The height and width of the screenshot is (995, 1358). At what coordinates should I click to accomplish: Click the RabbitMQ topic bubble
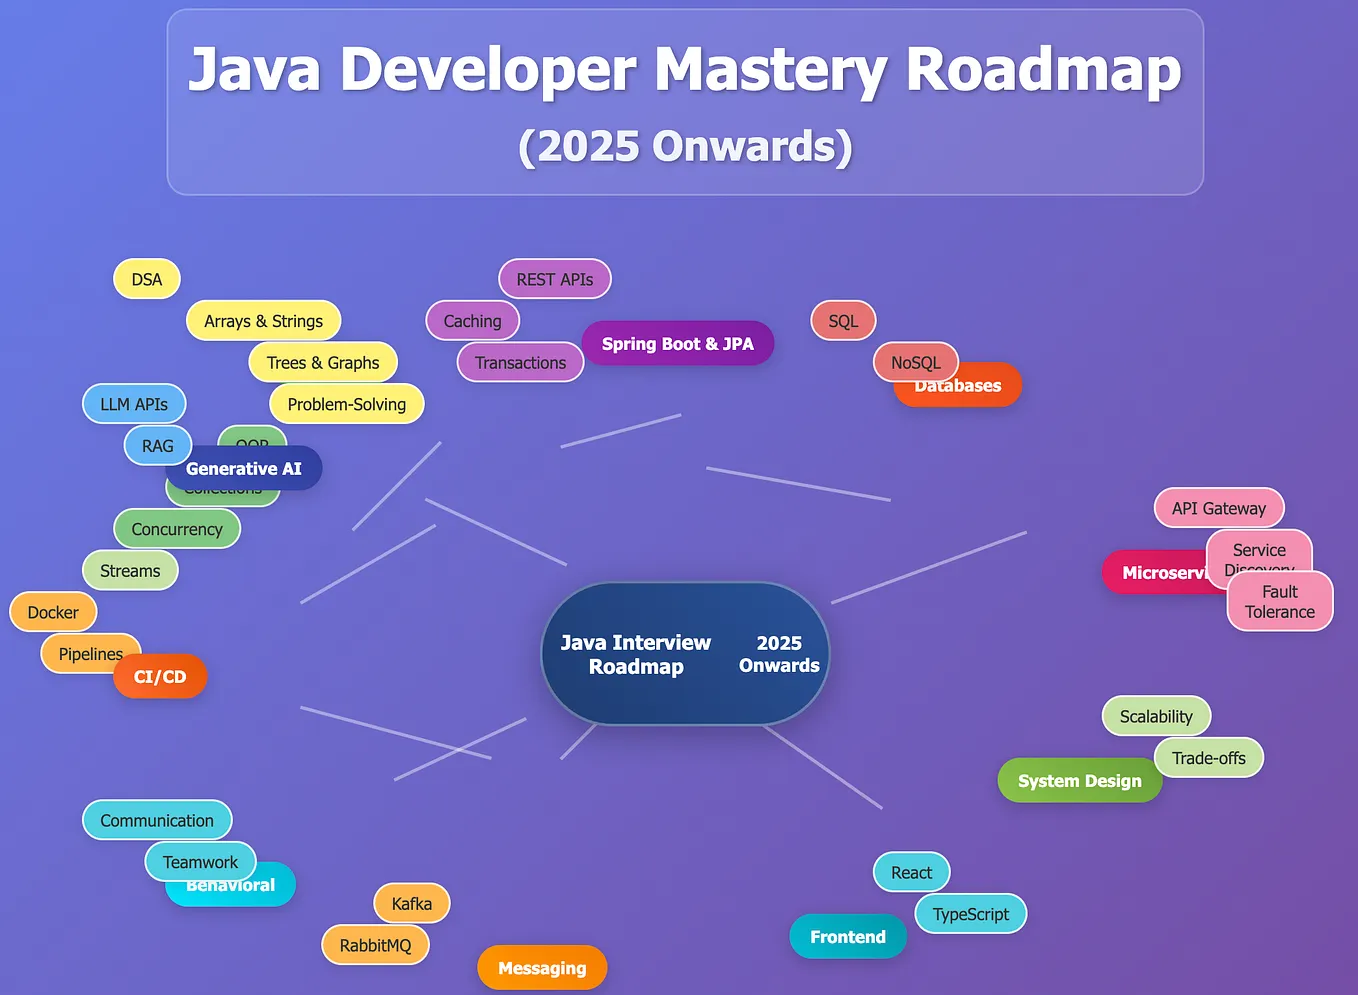click(x=376, y=944)
